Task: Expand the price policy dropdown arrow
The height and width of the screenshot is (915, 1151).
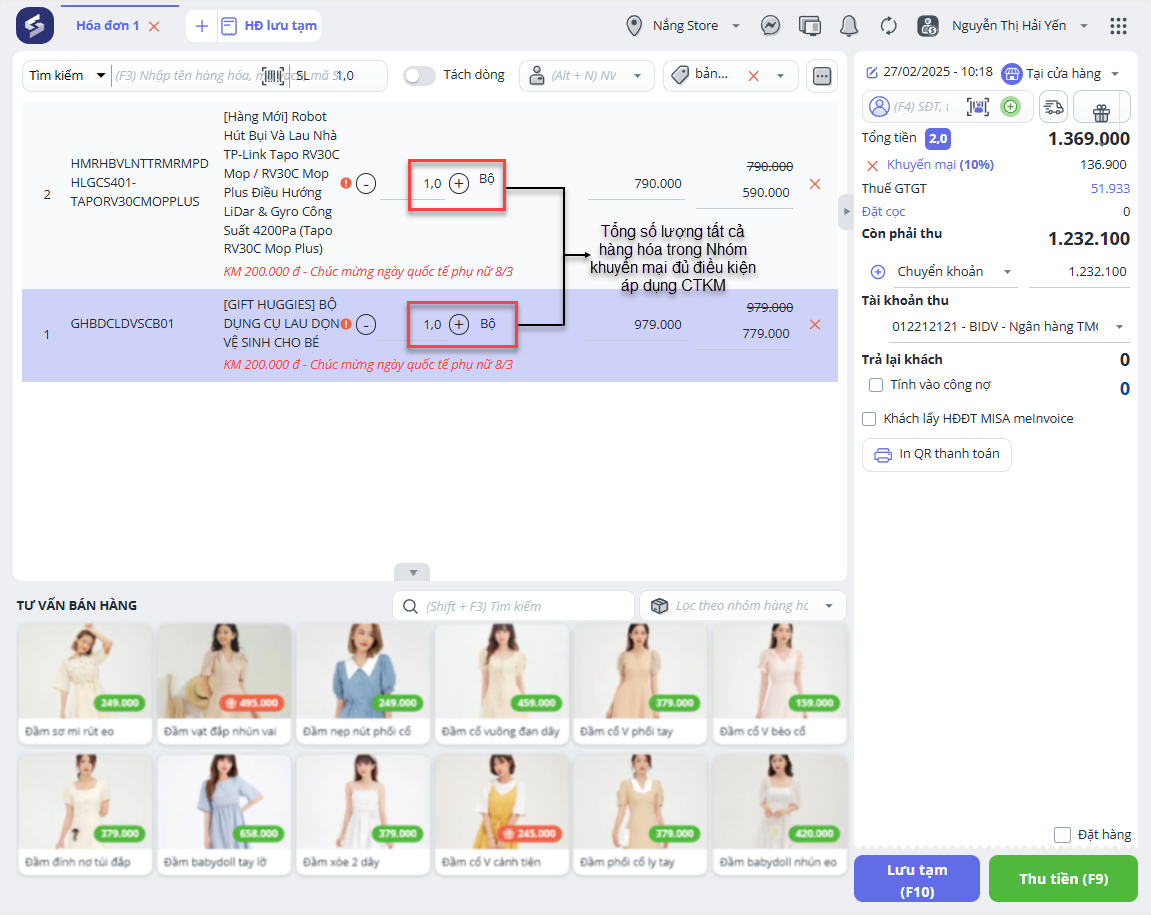Action: pos(780,76)
